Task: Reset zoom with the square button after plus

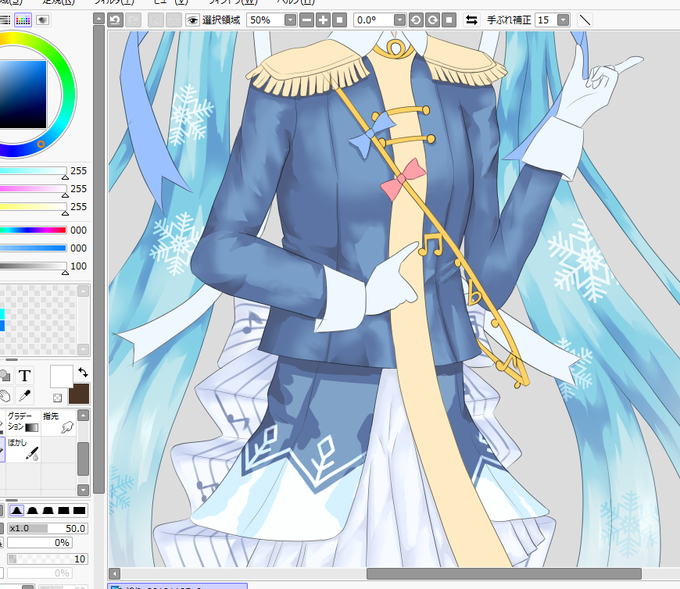Action: coord(340,20)
